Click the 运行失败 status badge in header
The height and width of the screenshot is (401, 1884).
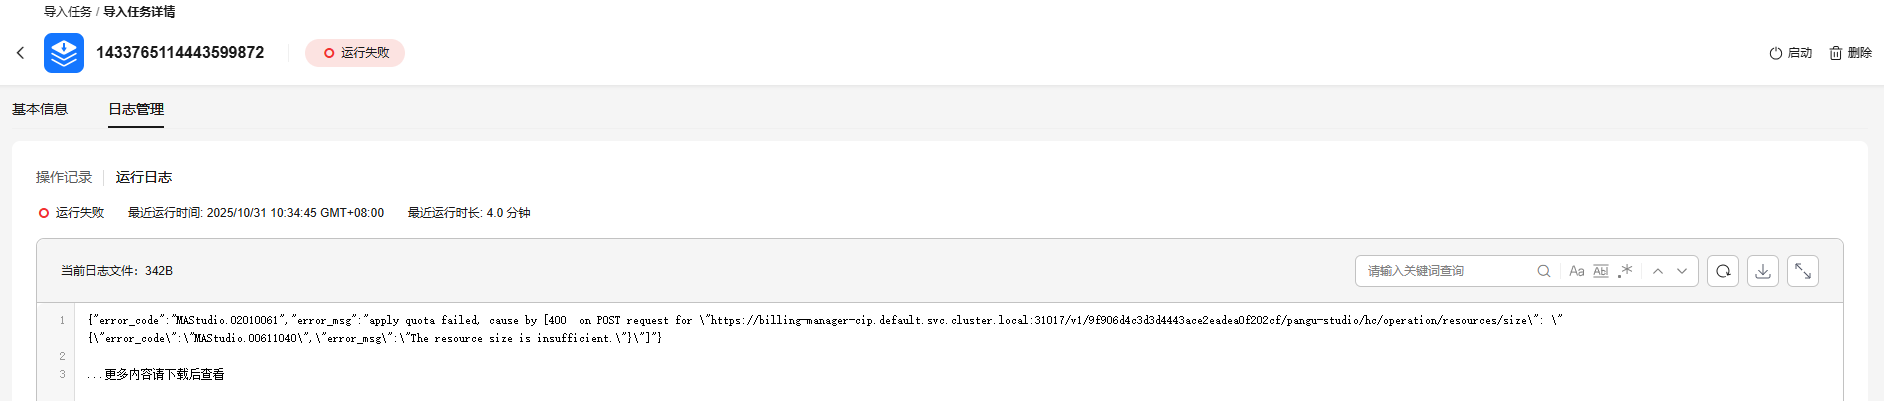click(x=355, y=53)
